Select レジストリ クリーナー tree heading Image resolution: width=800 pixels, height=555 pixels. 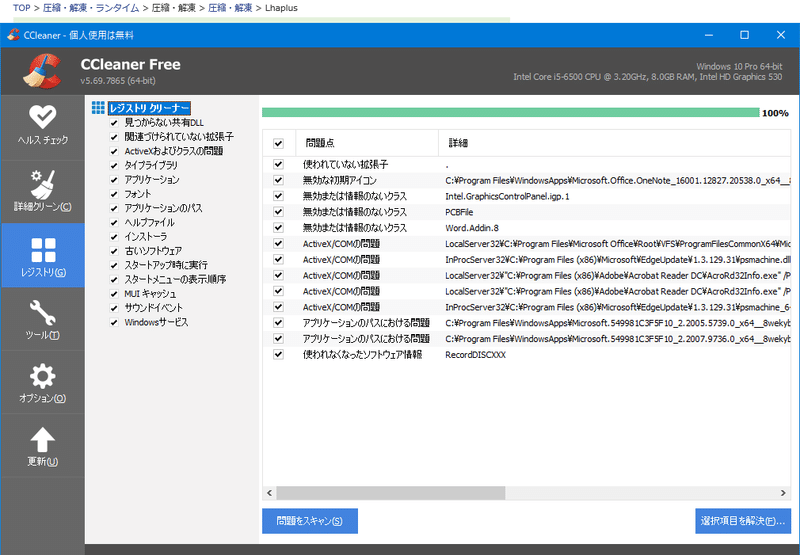tap(149, 108)
